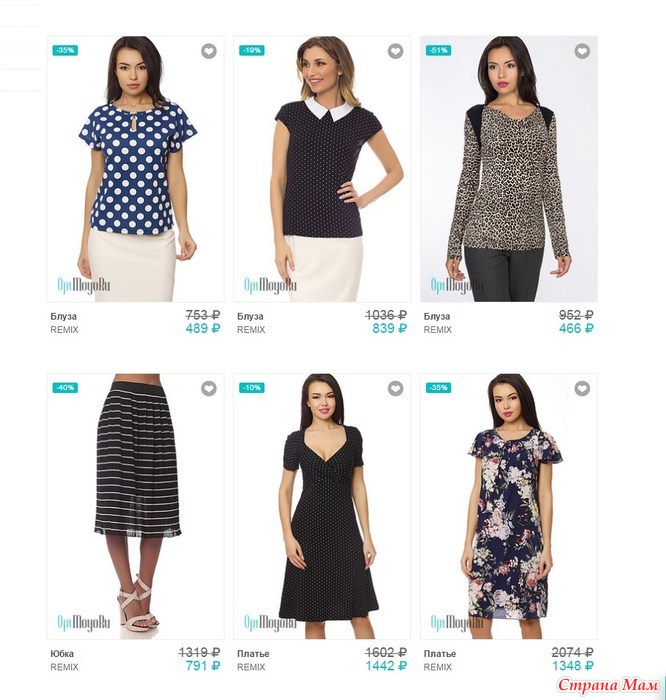Image resolution: width=666 pixels, height=700 pixels.
Task: Click heart icon on black dotted dress
Action: click(x=395, y=388)
